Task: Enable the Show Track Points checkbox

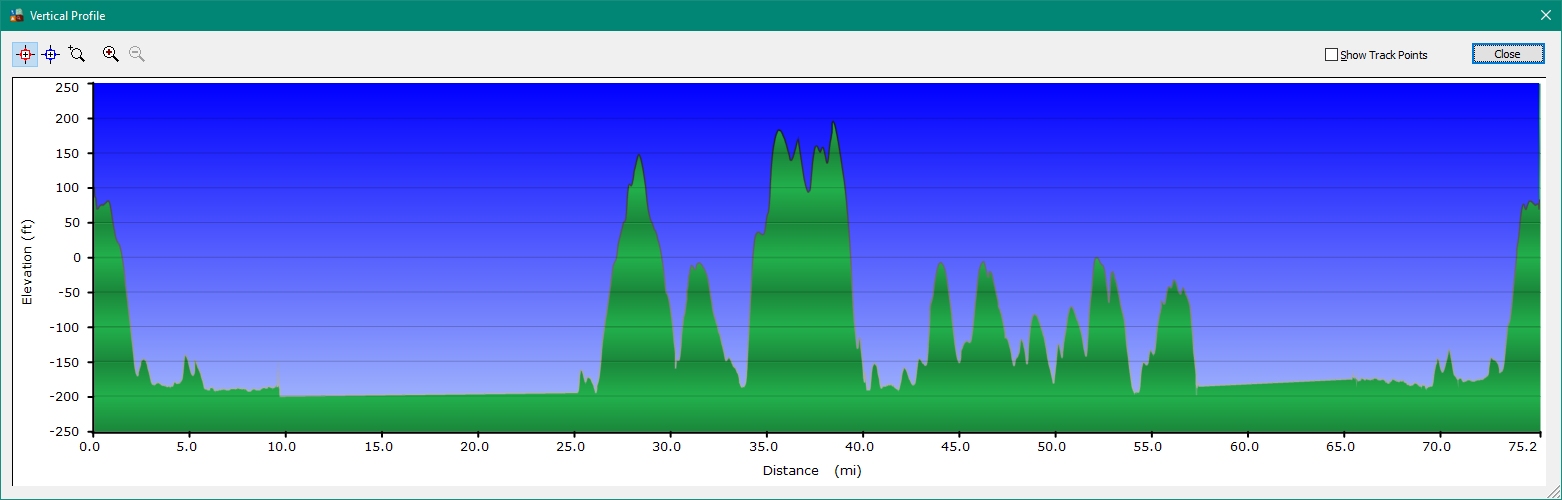Action: [1331, 55]
